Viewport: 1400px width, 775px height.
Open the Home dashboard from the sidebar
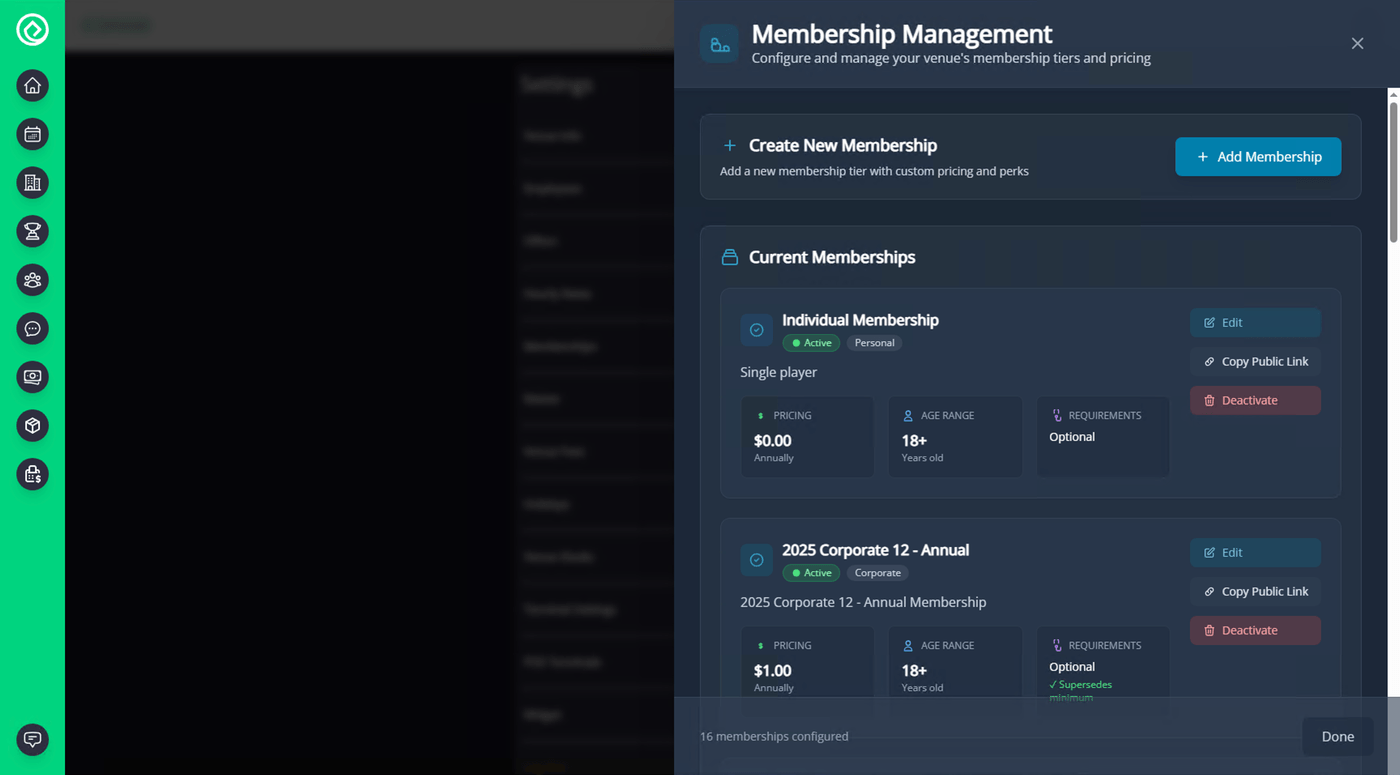pyautogui.click(x=32, y=86)
